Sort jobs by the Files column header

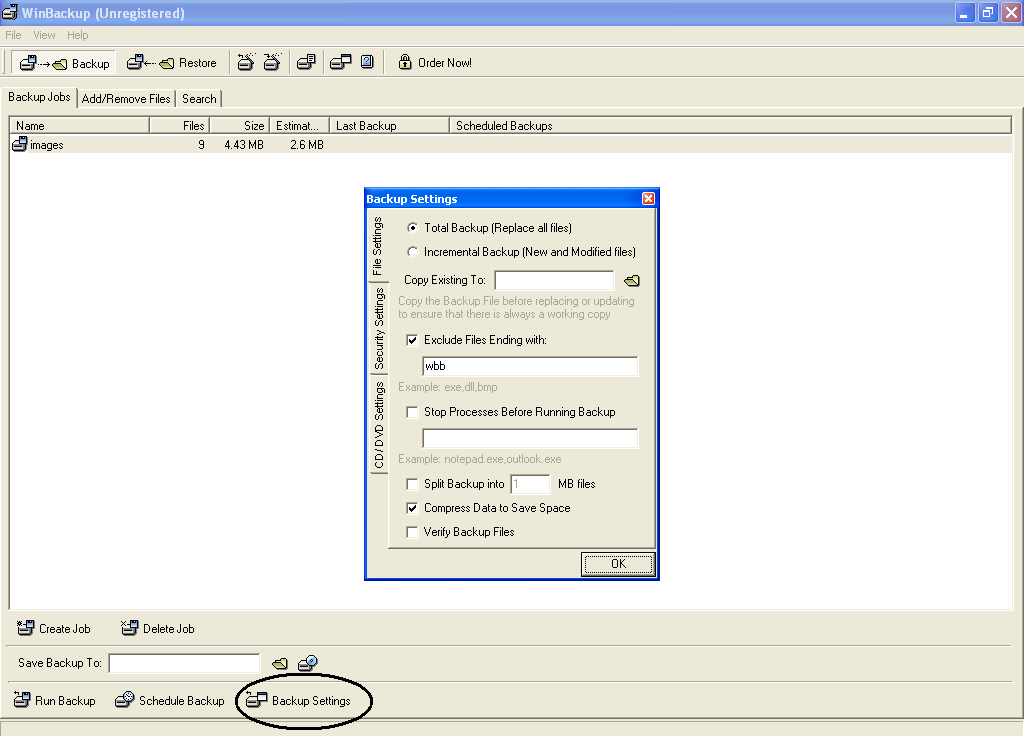coord(180,125)
